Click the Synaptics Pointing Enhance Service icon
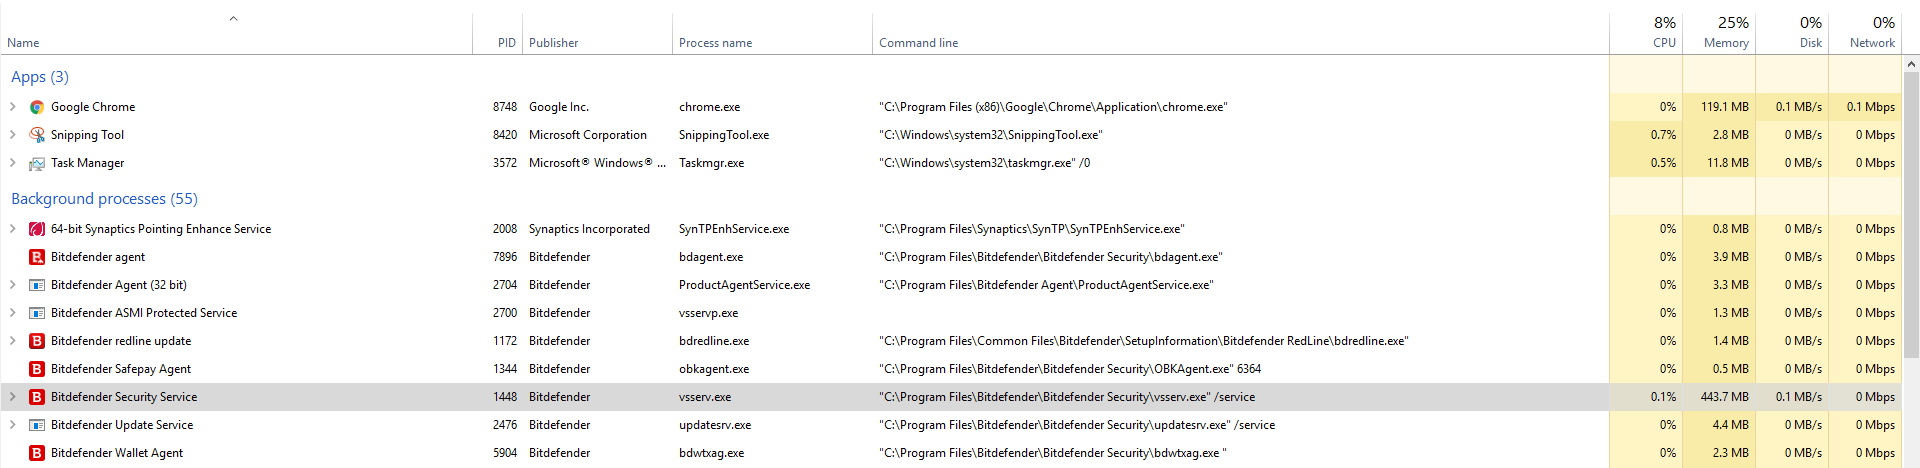Image resolution: width=1920 pixels, height=468 pixels. click(37, 229)
